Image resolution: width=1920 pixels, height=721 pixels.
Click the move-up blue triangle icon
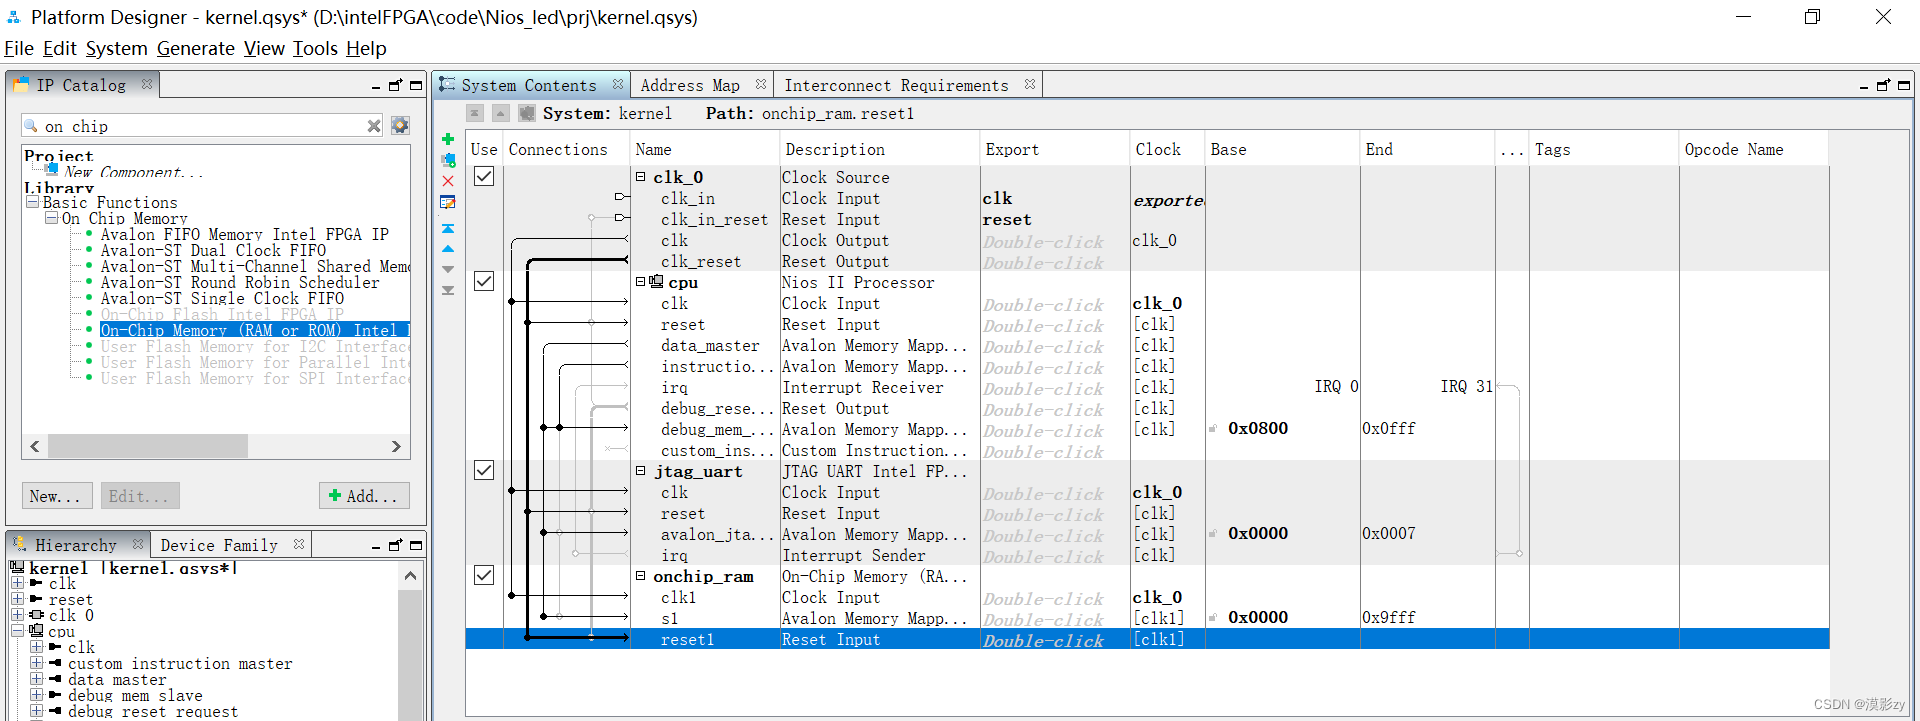(x=448, y=249)
